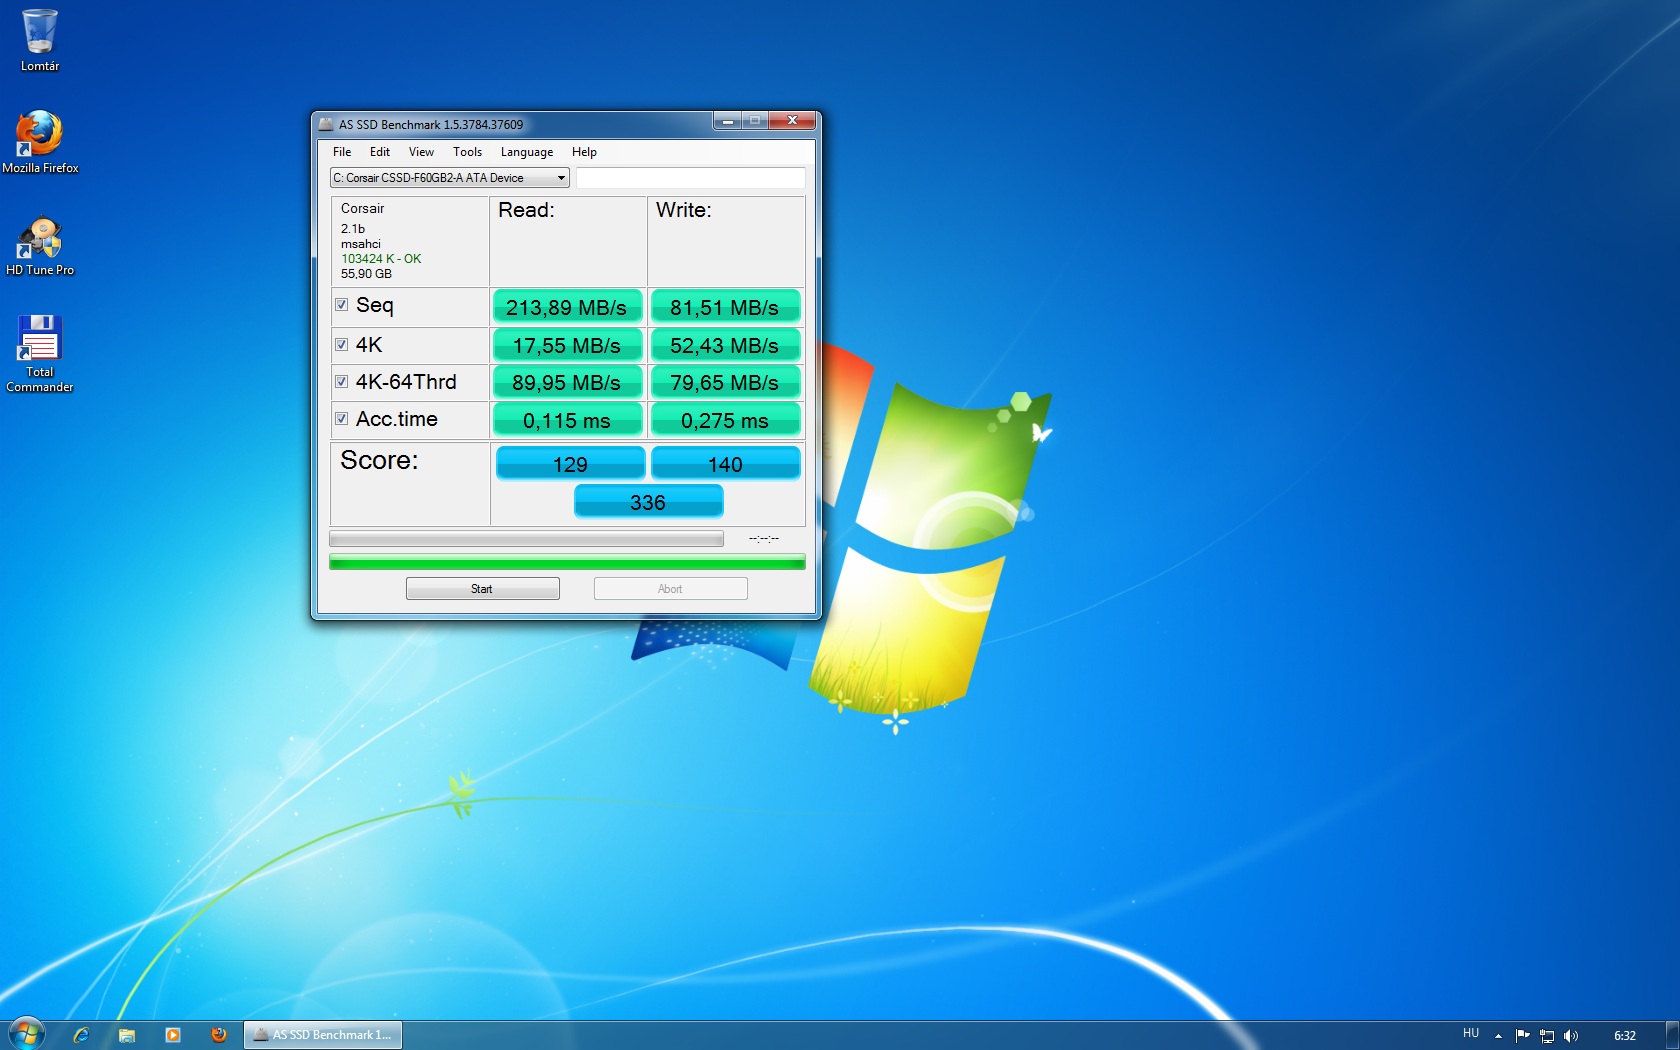Click the "Corsair" device name in info panel
The width and height of the screenshot is (1680, 1050).
(x=362, y=208)
